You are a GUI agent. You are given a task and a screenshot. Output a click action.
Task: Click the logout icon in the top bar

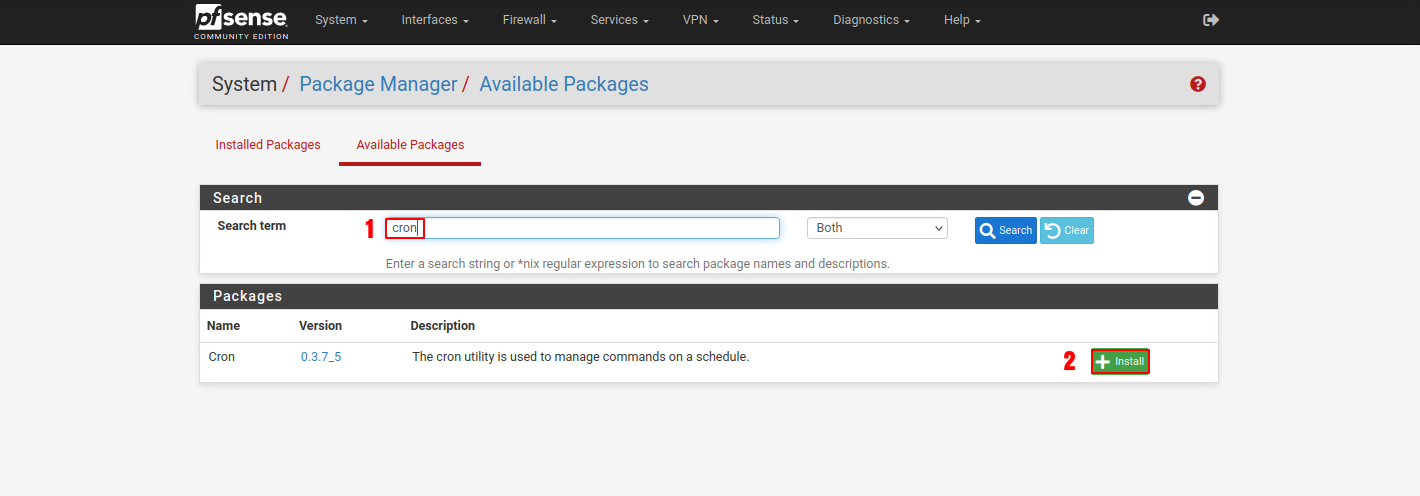[1211, 20]
